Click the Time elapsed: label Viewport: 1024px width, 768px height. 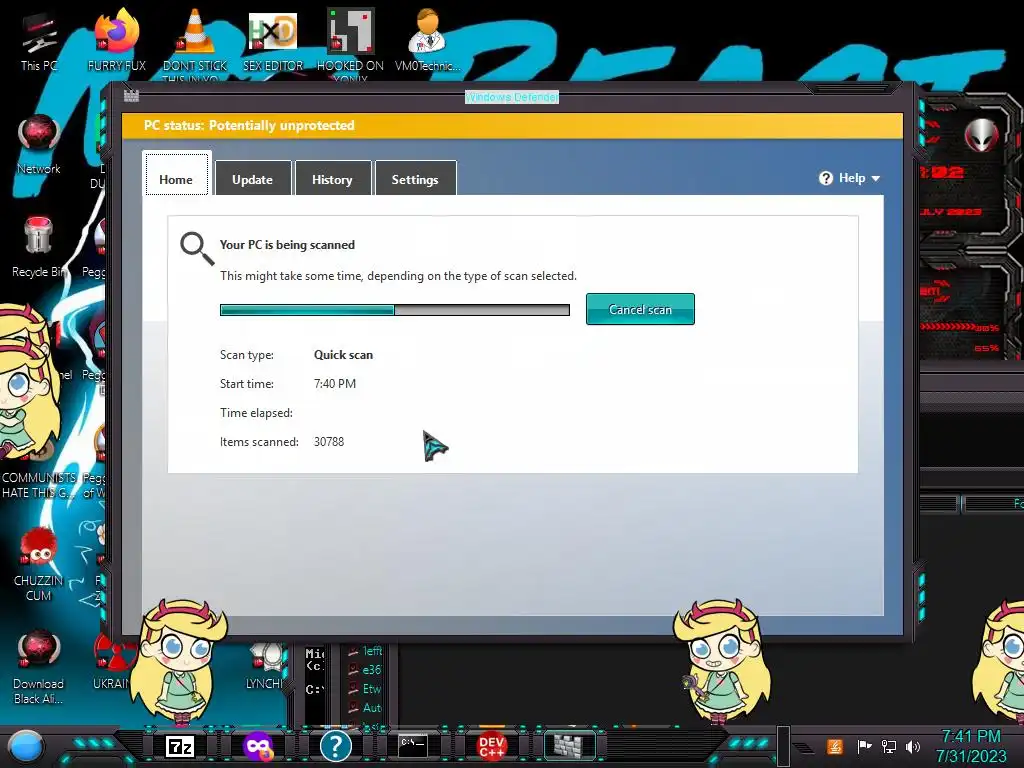256,413
